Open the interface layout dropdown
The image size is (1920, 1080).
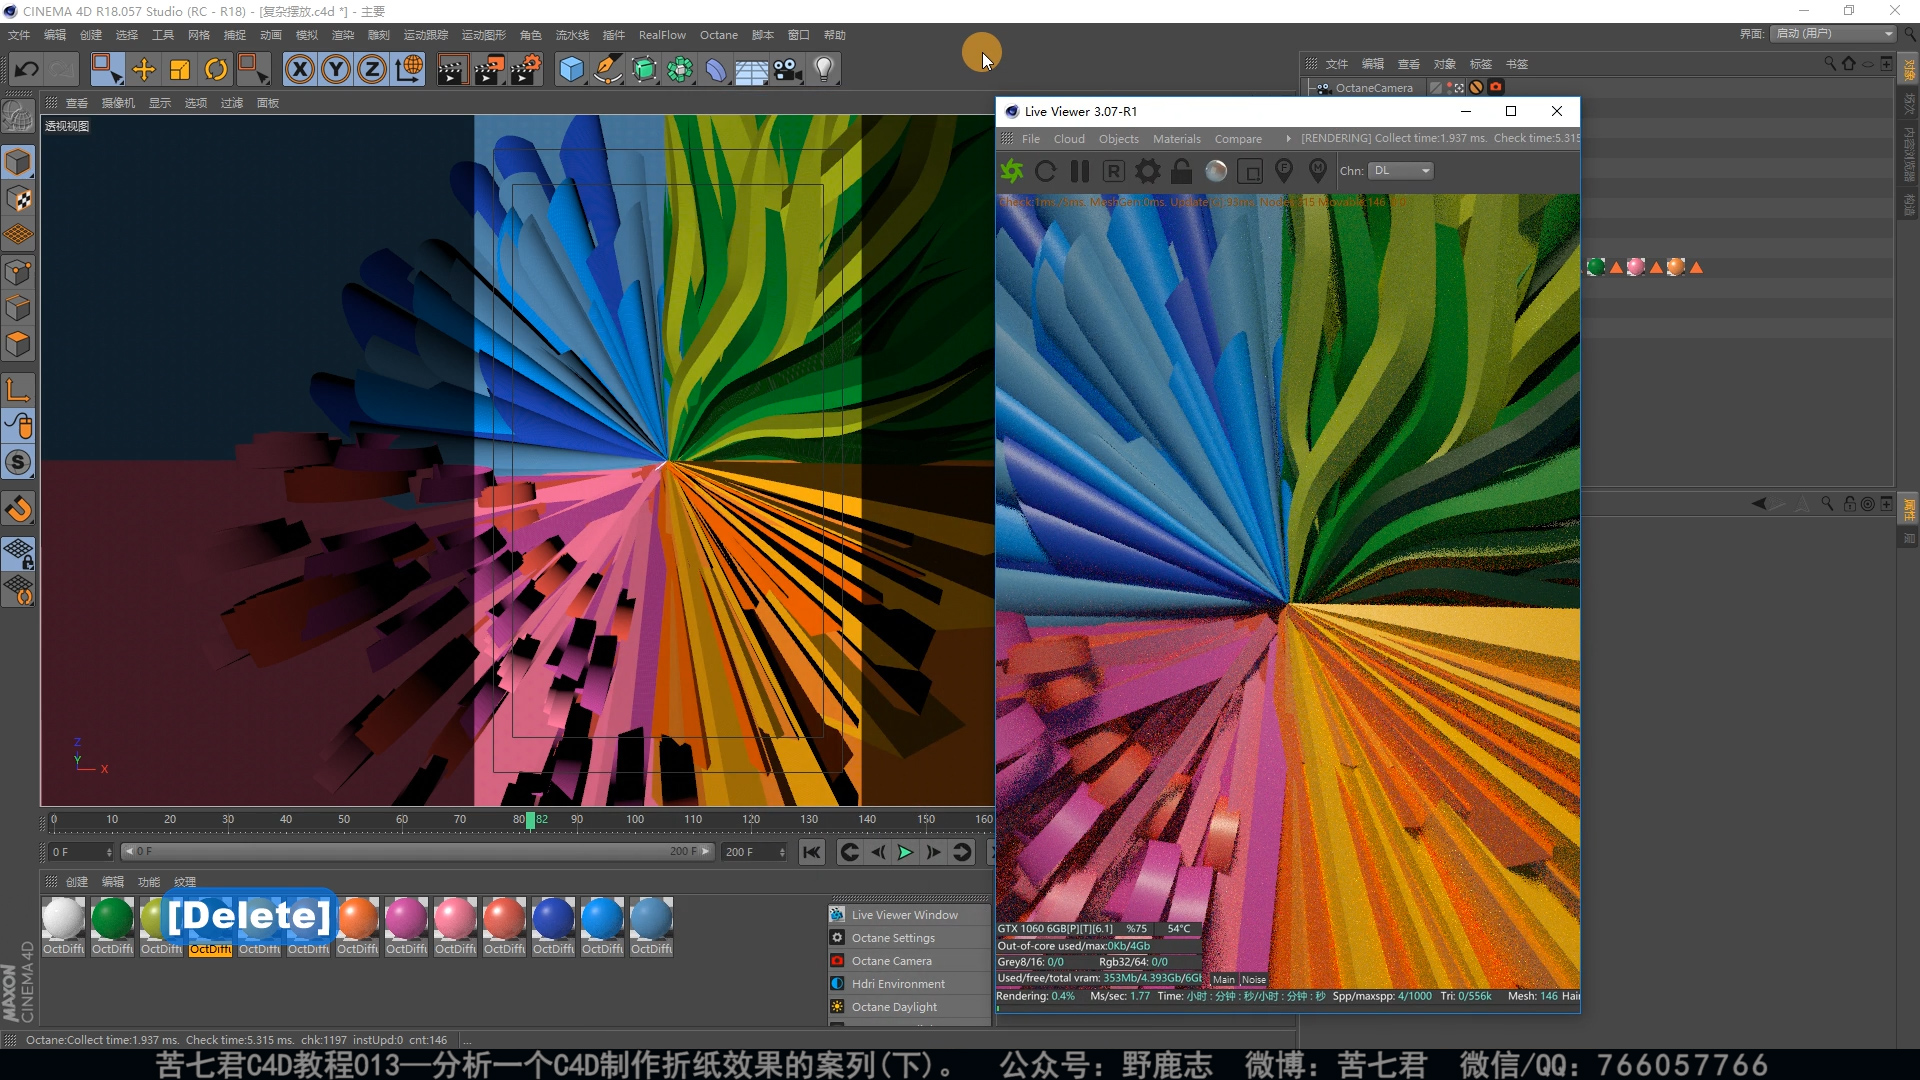click(1834, 33)
